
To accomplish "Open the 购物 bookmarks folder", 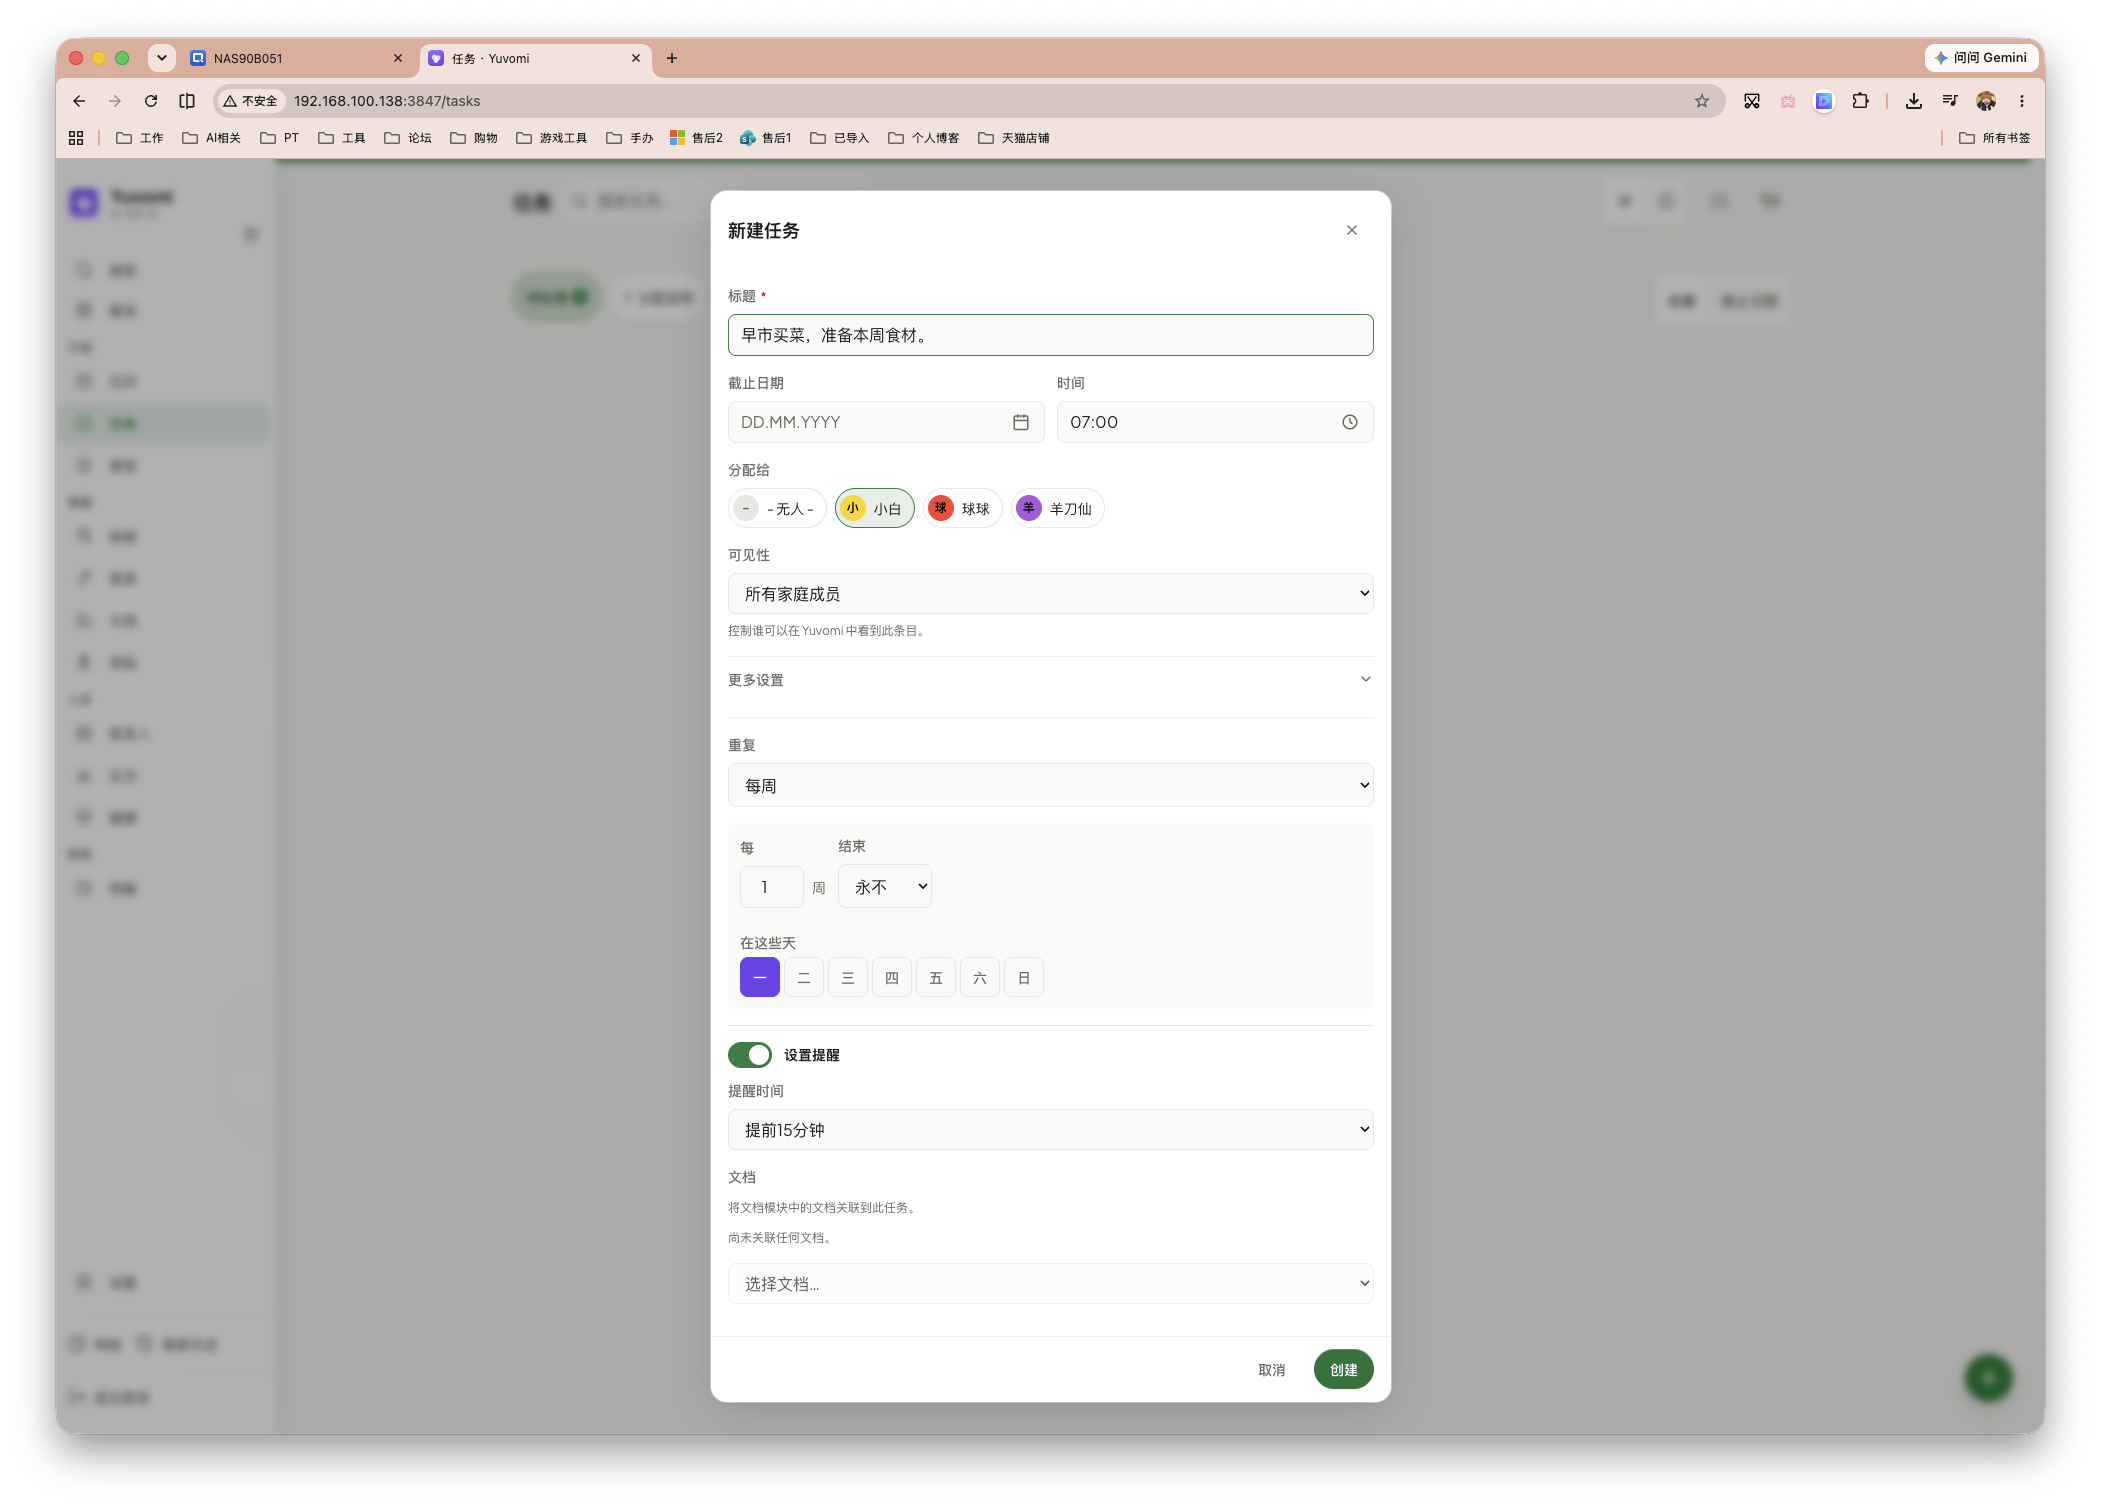I will (474, 138).
